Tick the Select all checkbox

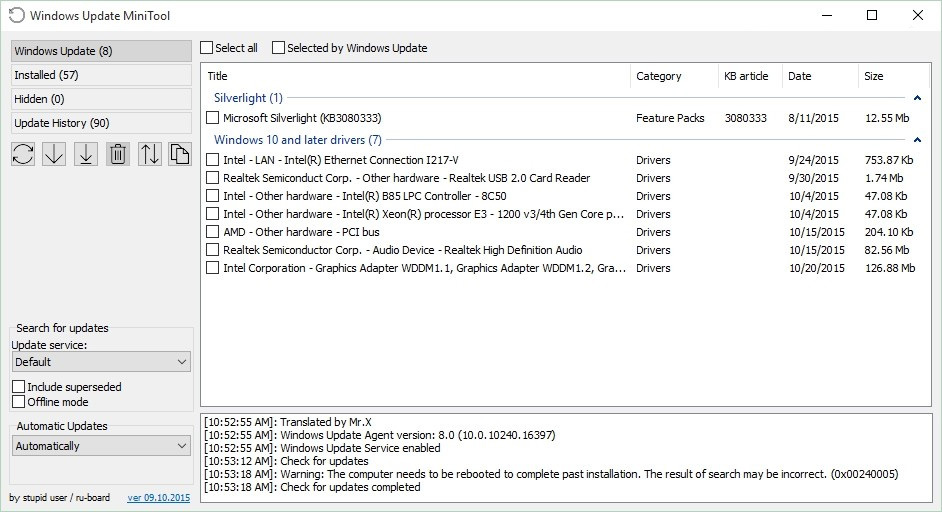tap(207, 47)
